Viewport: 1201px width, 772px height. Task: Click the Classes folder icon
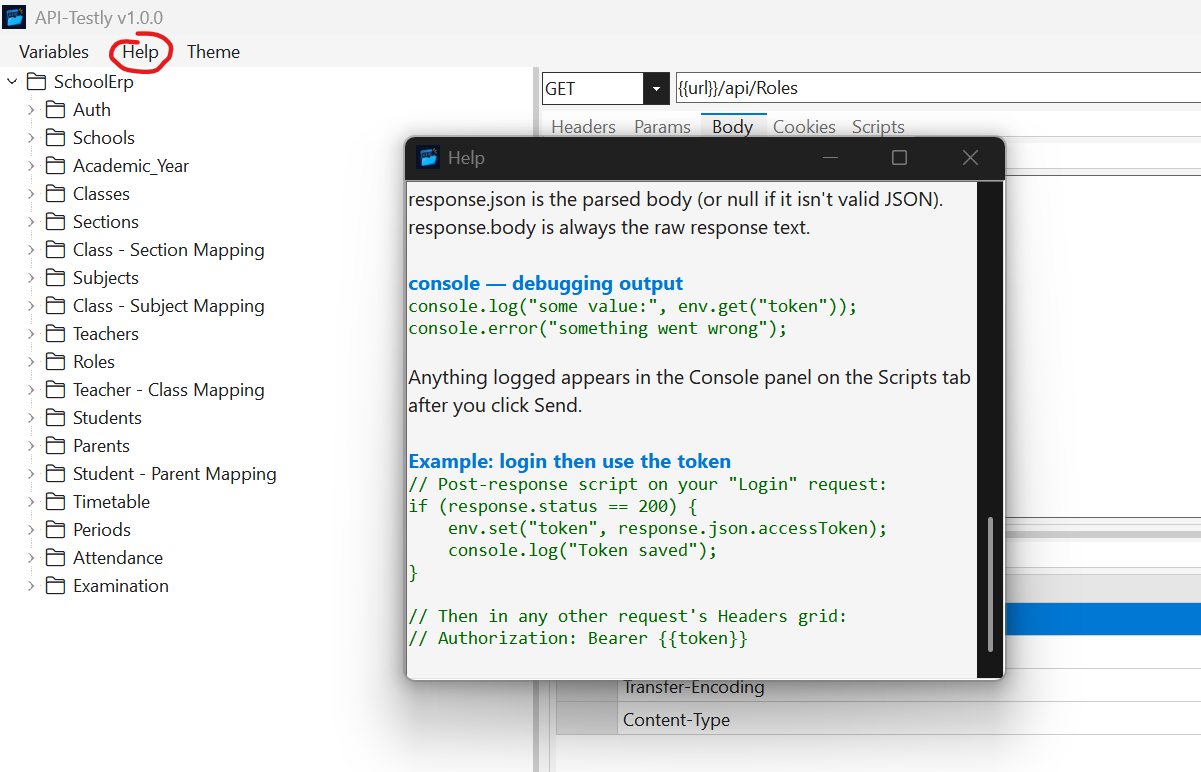(x=56, y=193)
